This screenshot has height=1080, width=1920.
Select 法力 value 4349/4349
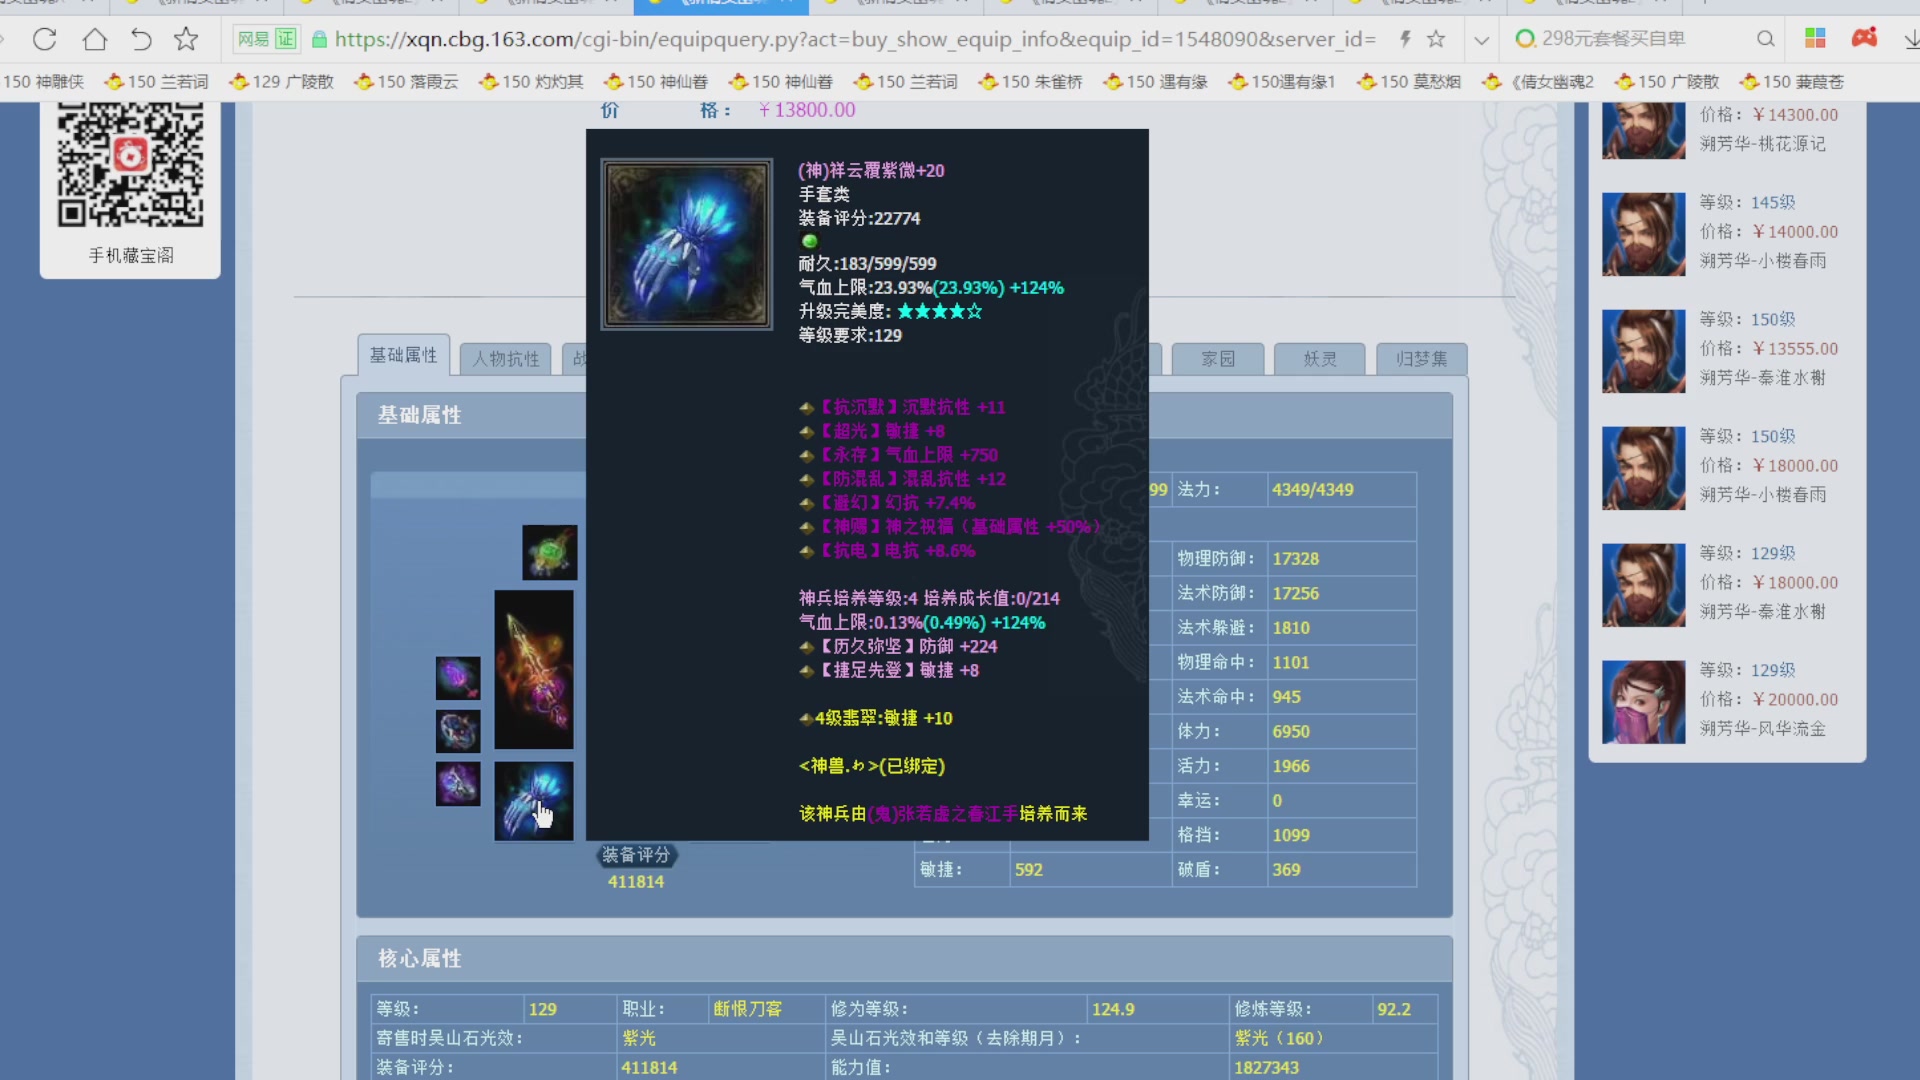pyautogui.click(x=1313, y=490)
